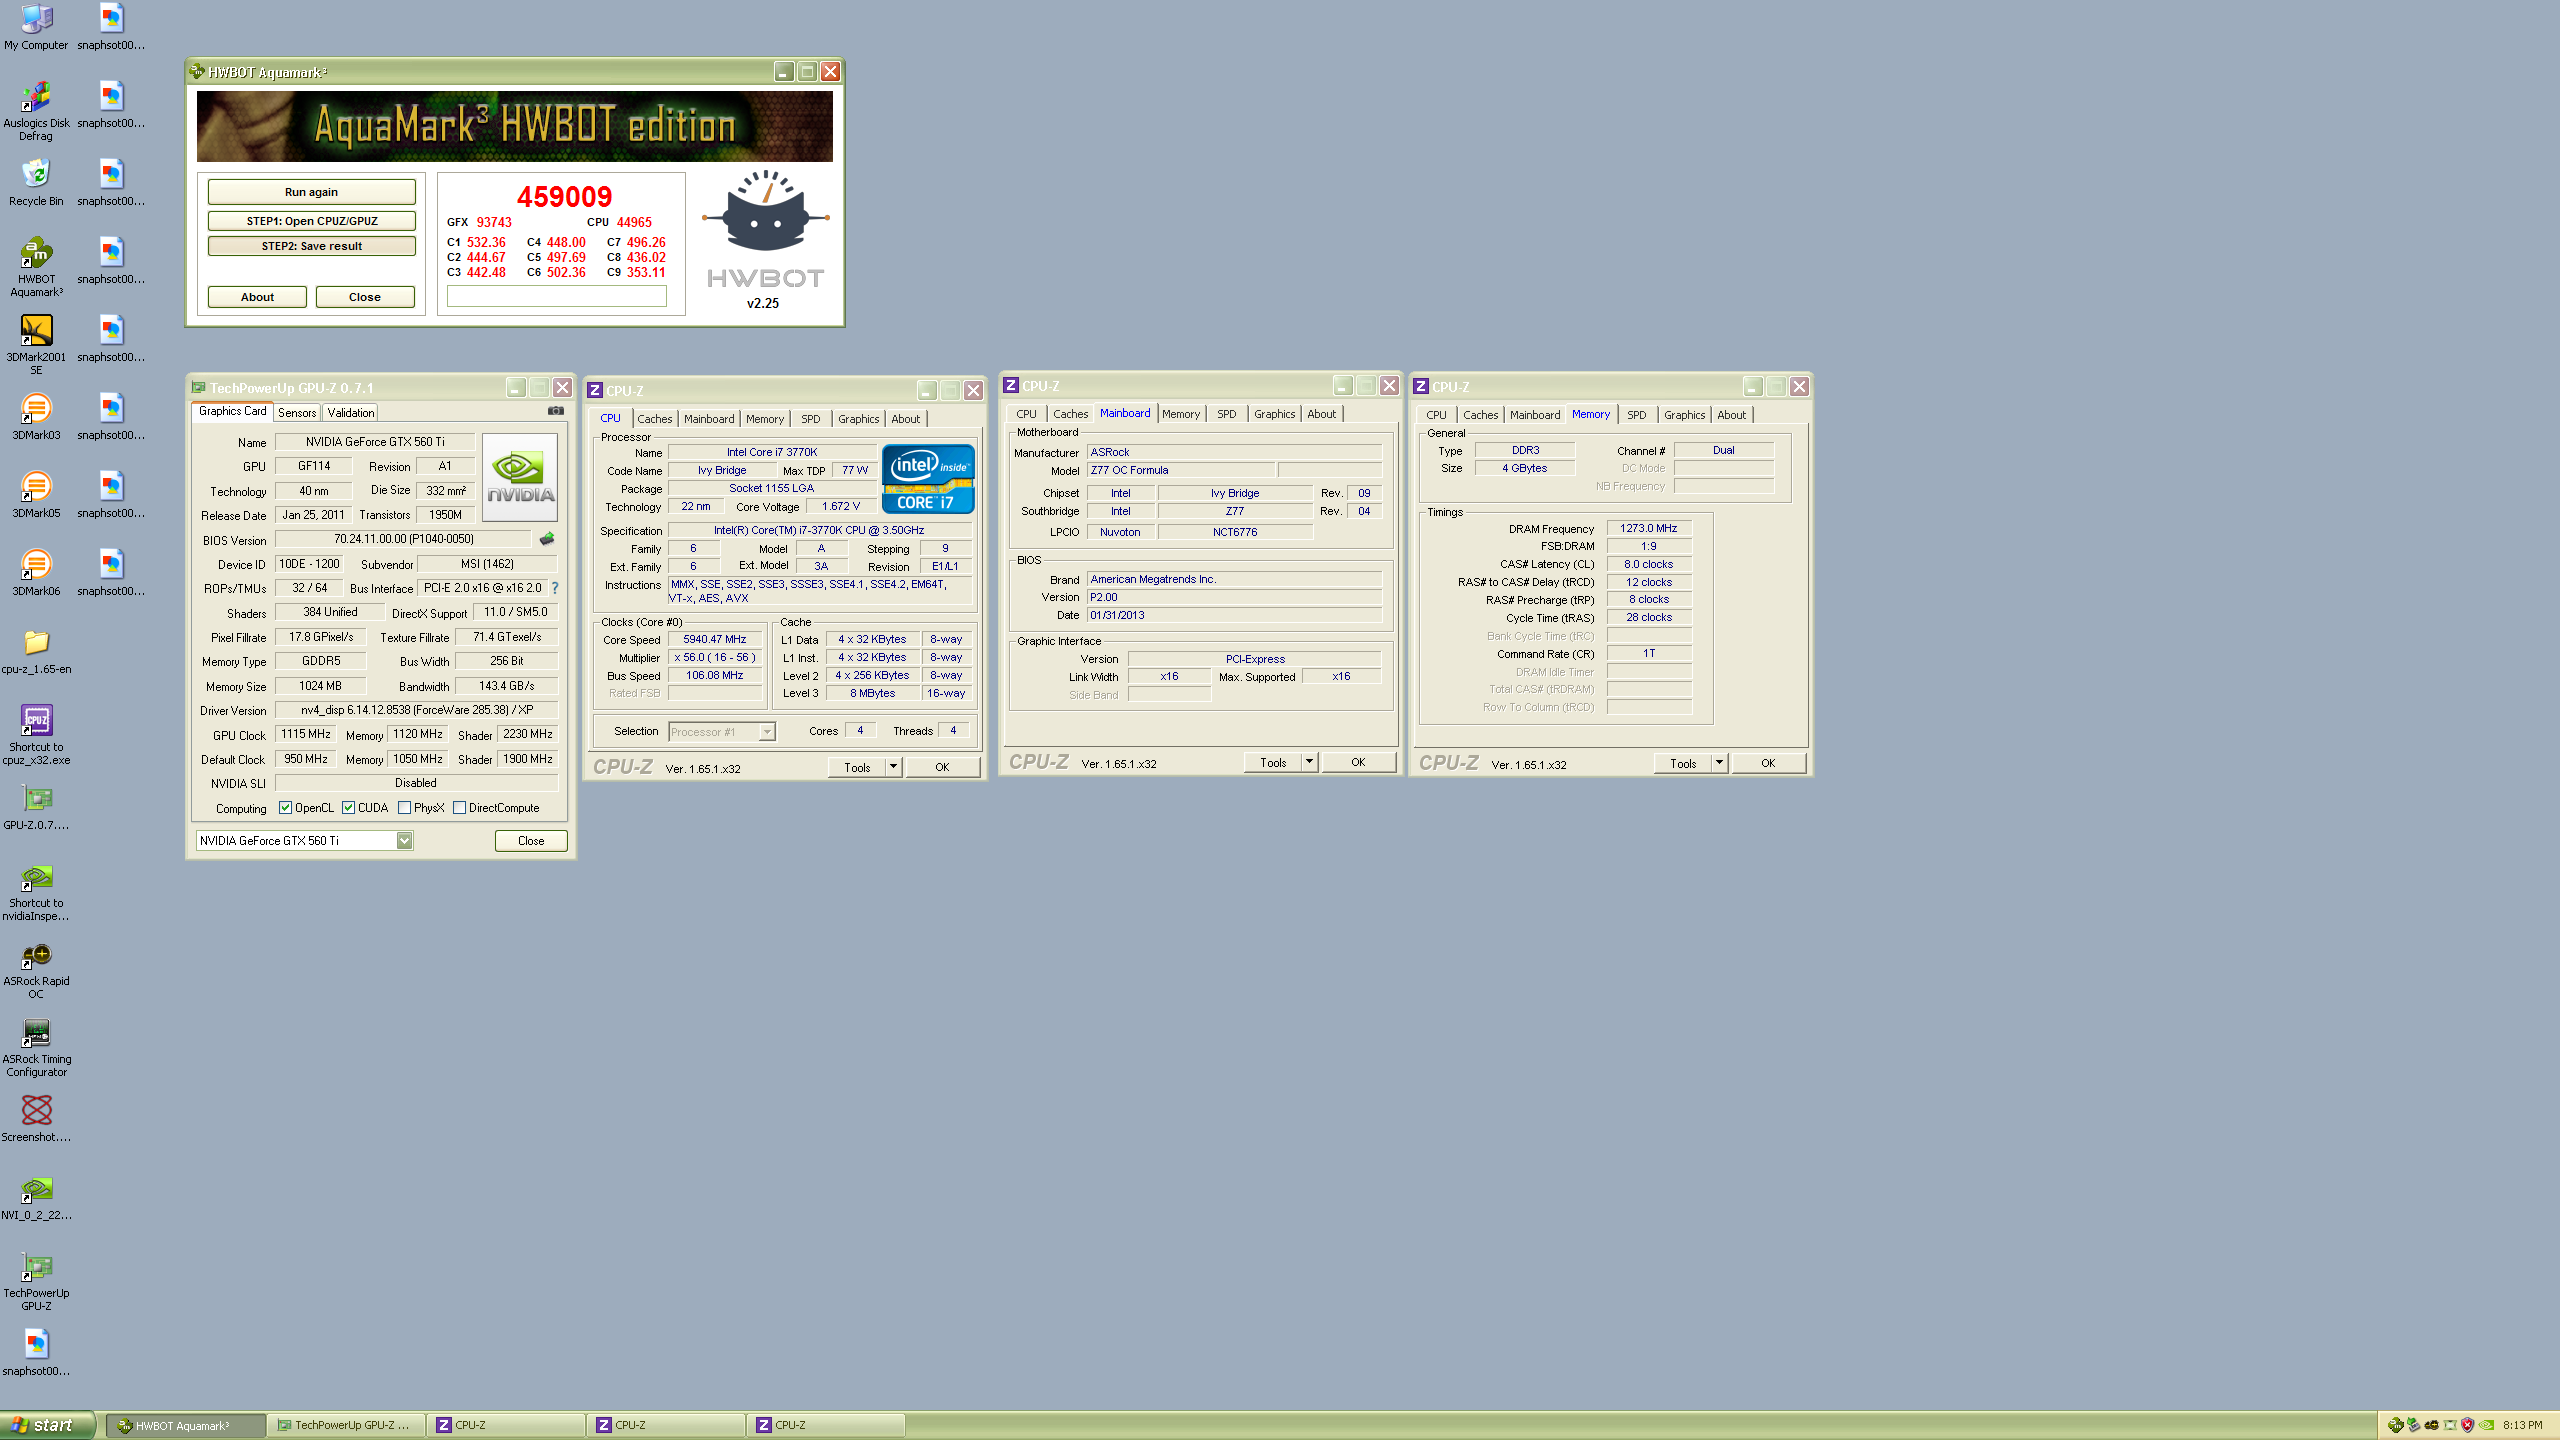Launch TechPowerUp GPU-Z desktop shortcut
Viewport: 2560px width, 1440px height.
(x=36, y=1280)
